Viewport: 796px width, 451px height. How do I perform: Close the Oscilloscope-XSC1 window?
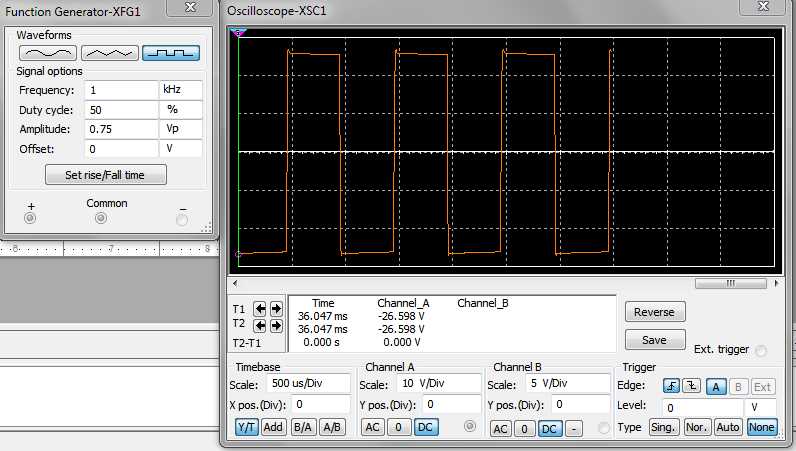pos(763,6)
